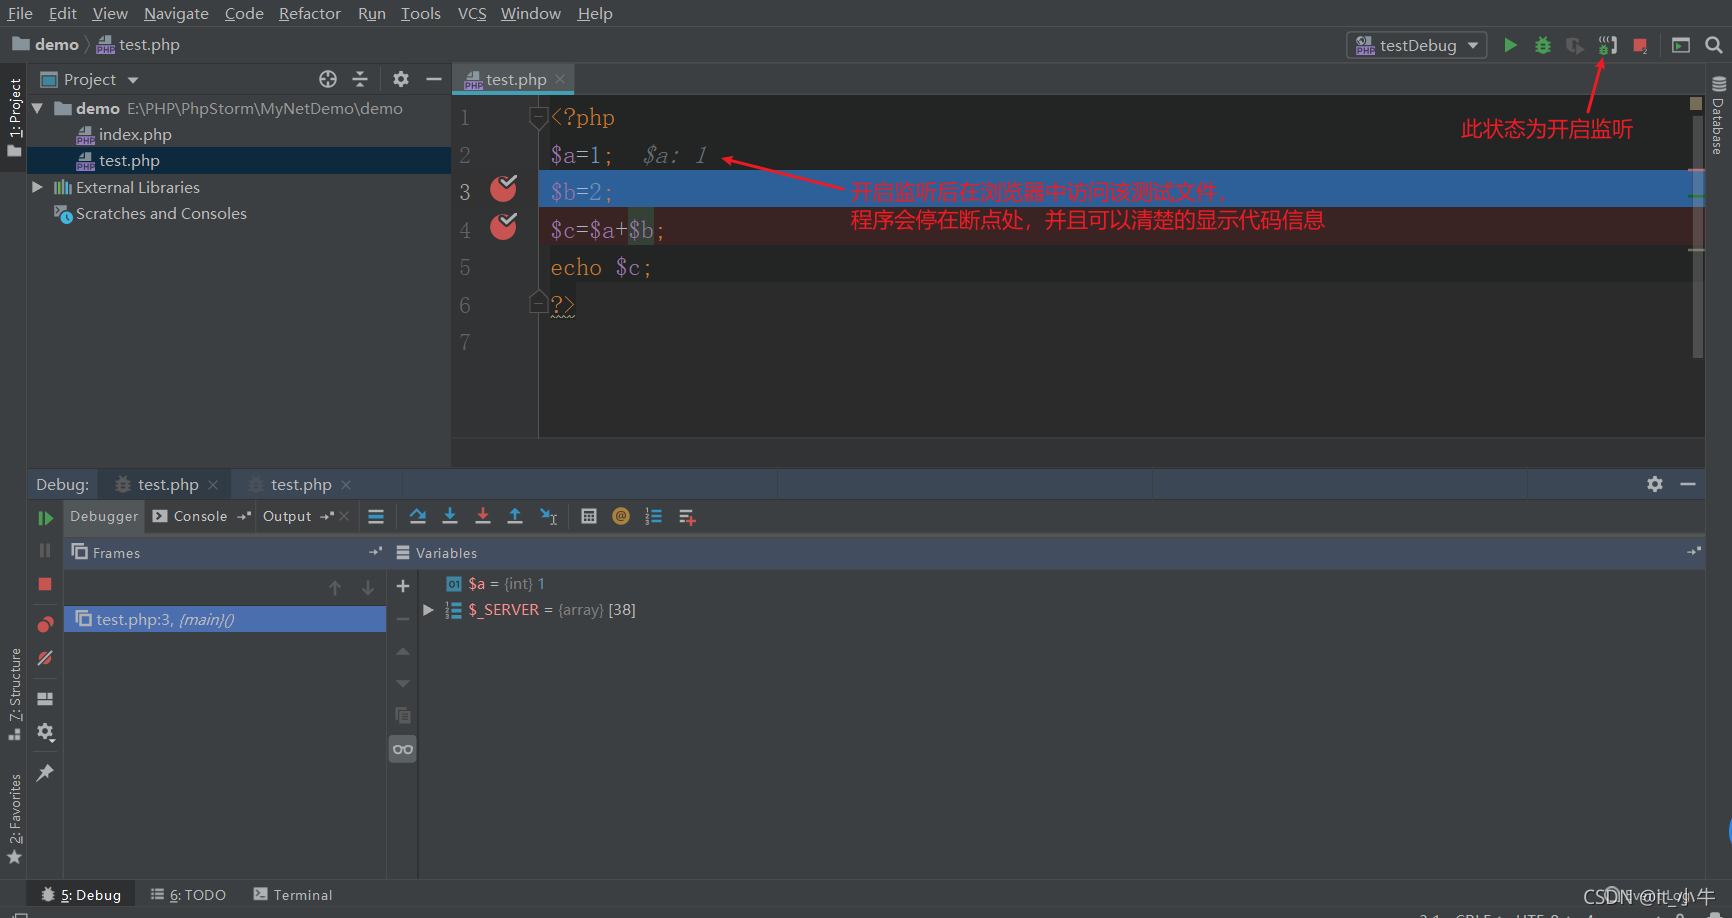Click Step Into in debugger toolbar
The width and height of the screenshot is (1732, 918).
(450, 516)
